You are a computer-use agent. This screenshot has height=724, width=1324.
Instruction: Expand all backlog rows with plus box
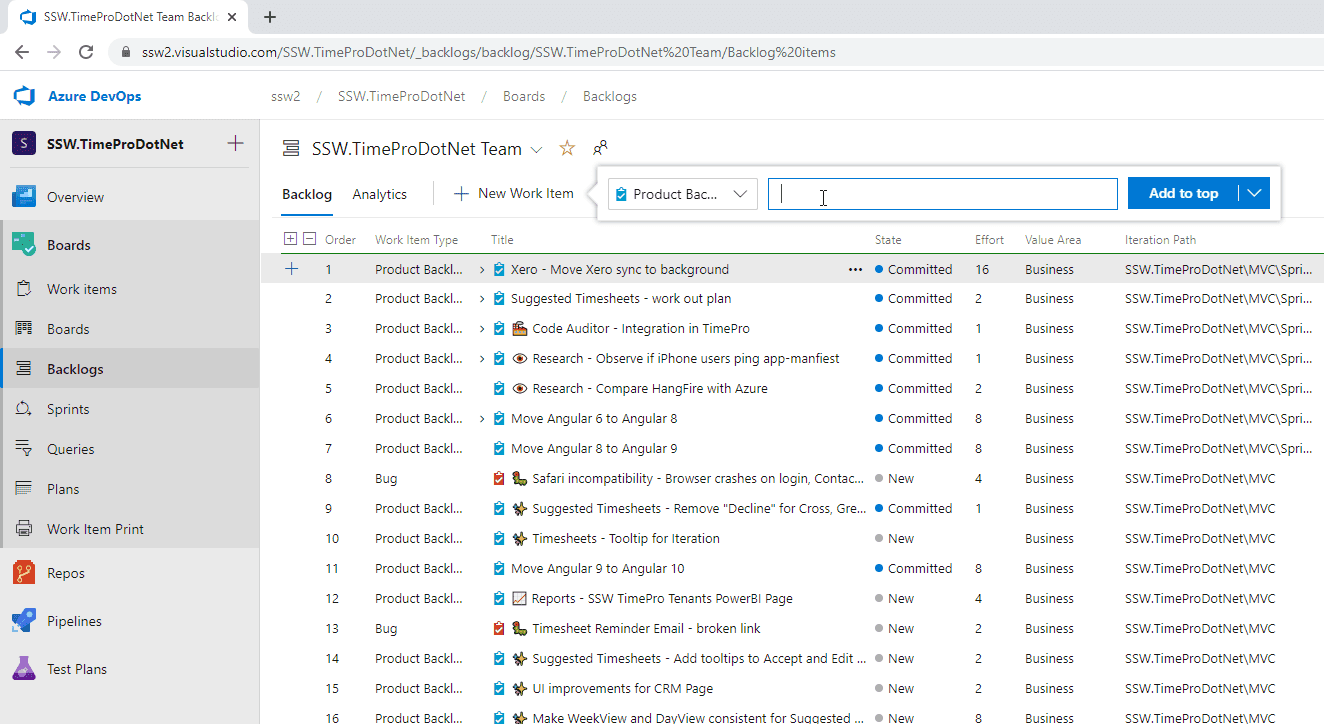pos(291,239)
